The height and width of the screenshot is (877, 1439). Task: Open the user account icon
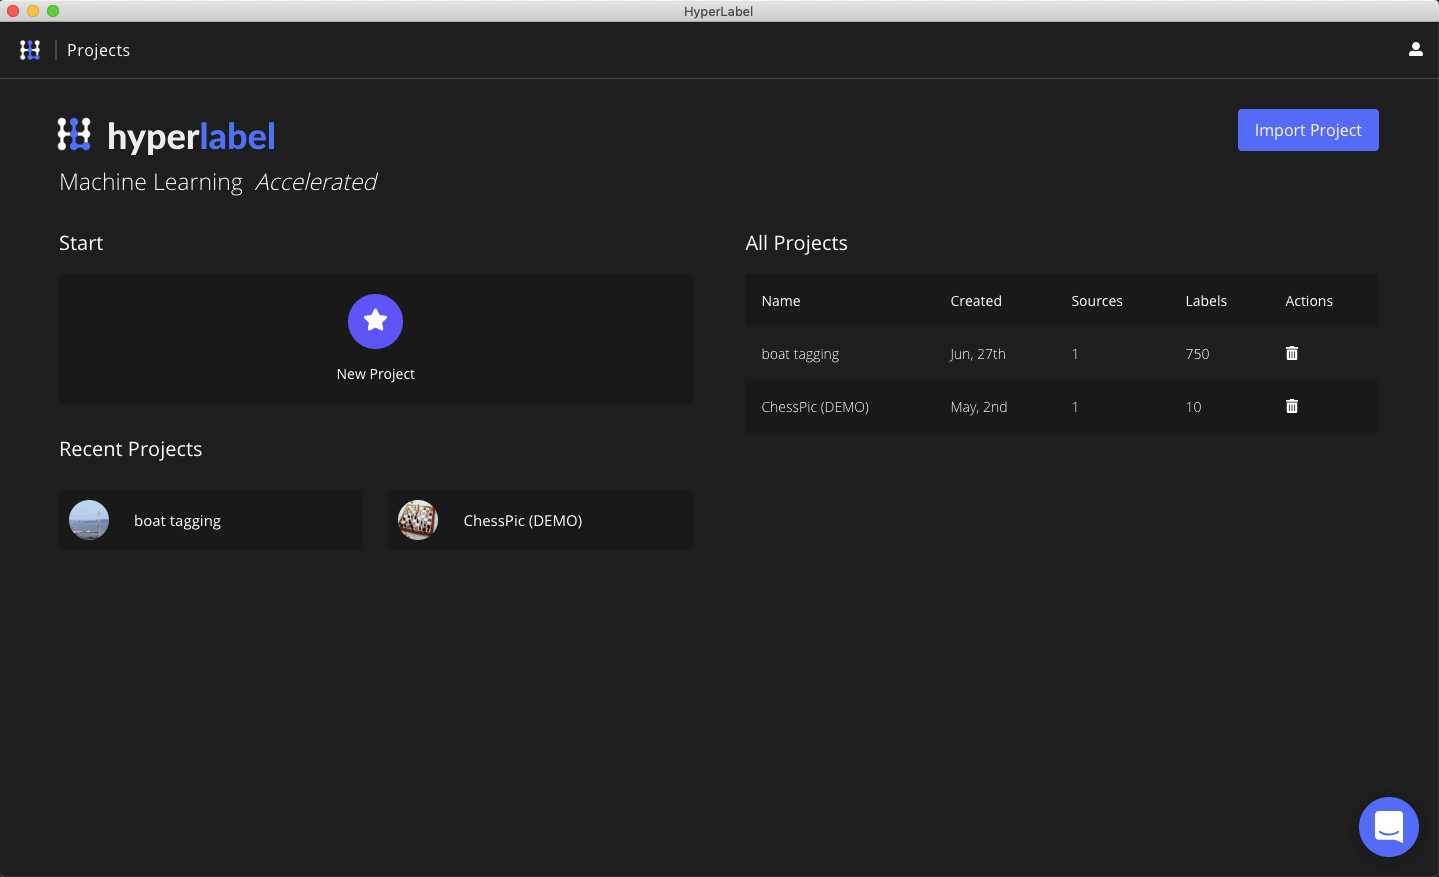[x=1415, y=49]
